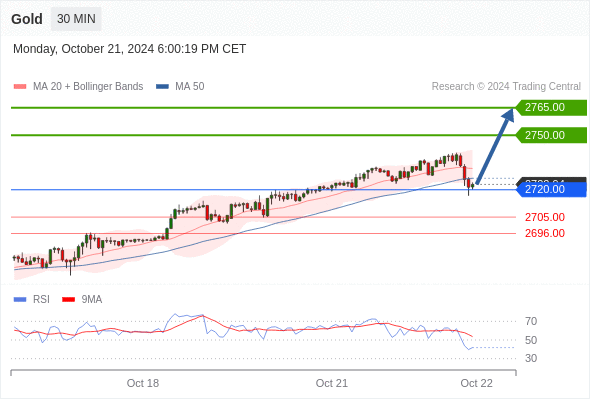590x400 pixels.
Task: Click the RSI 50 level label
Action: pyautogui.click(x=531, y=340)
